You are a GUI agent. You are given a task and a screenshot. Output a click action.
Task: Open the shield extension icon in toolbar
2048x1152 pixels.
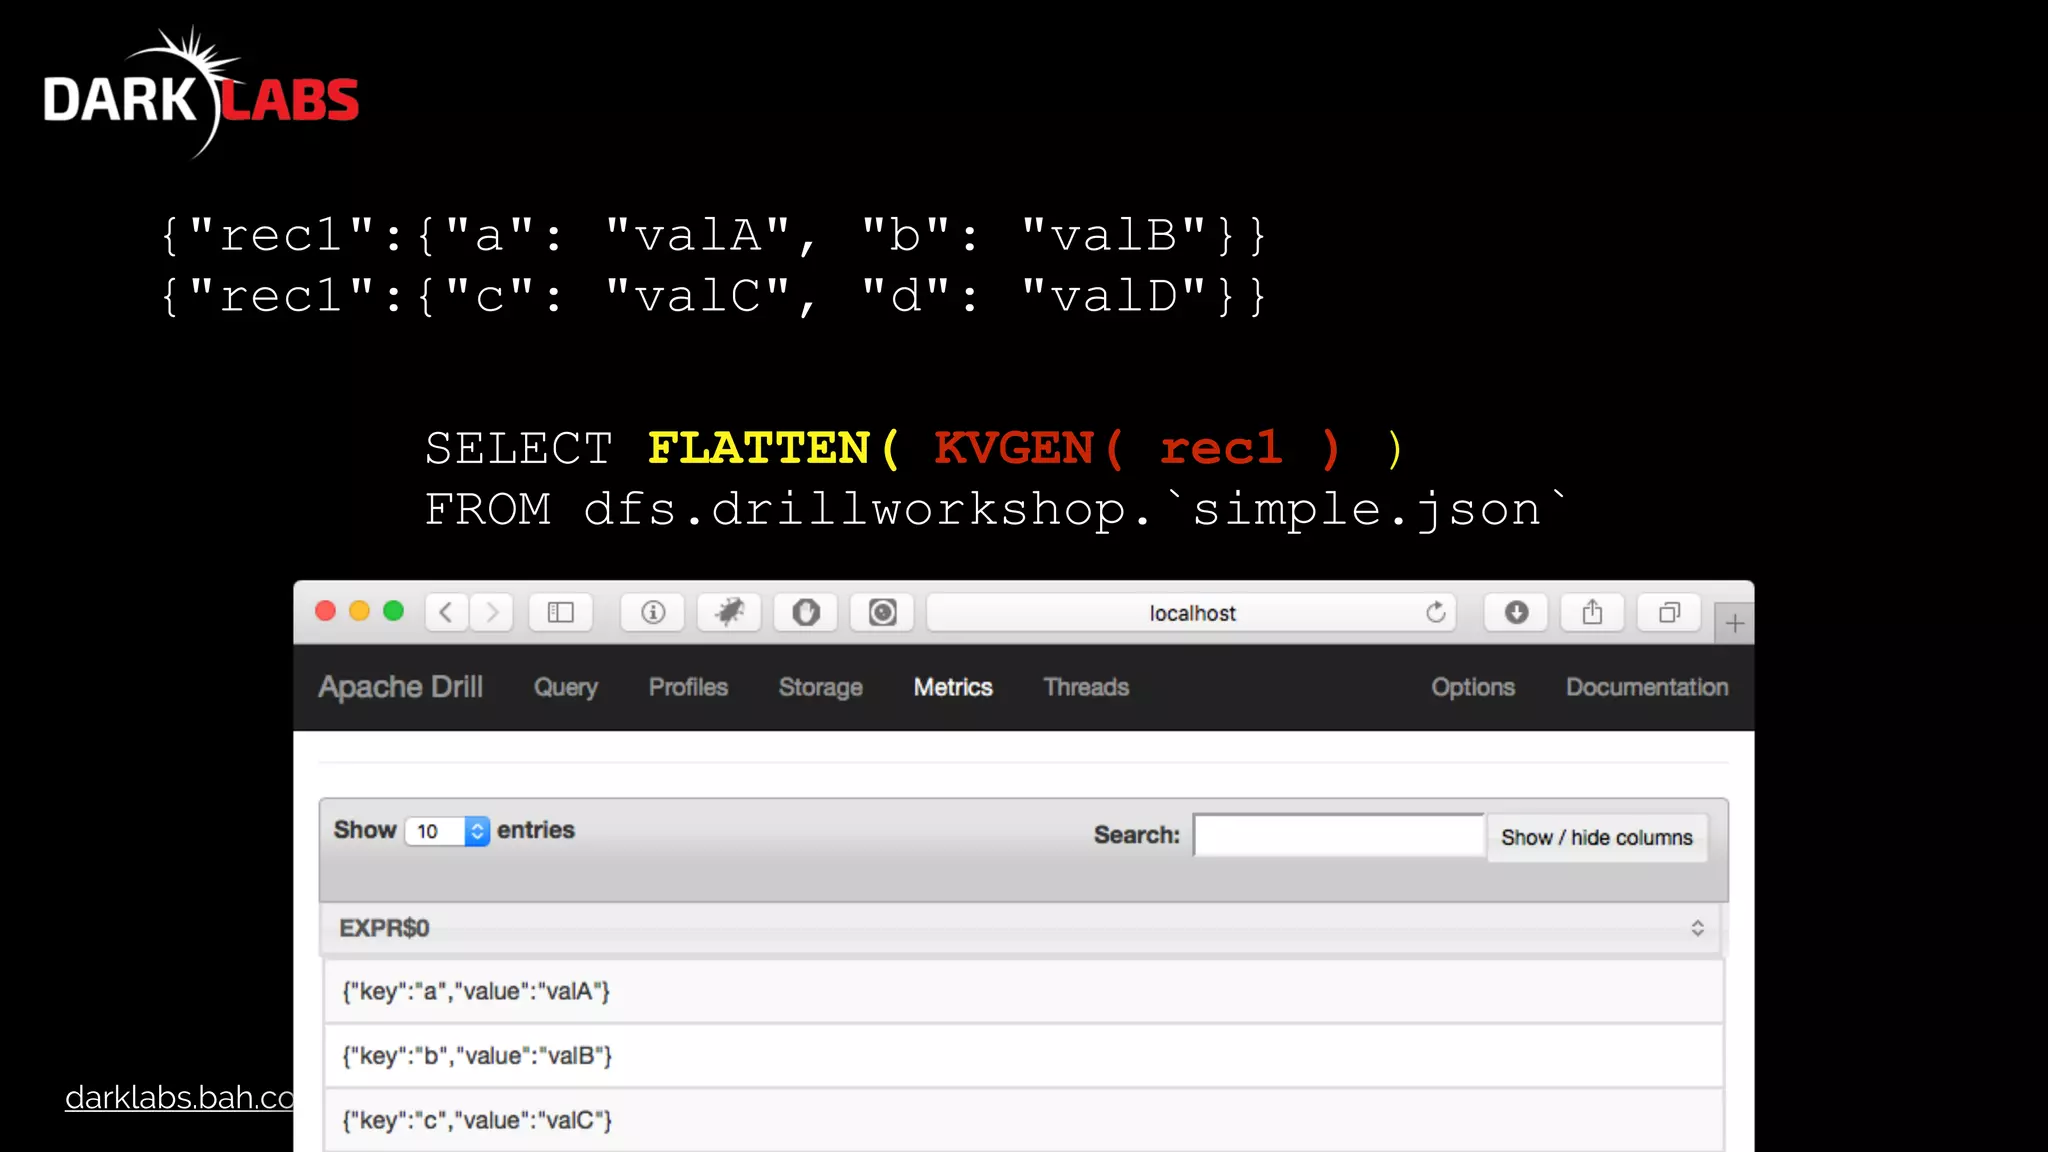(x=806, y=612)
